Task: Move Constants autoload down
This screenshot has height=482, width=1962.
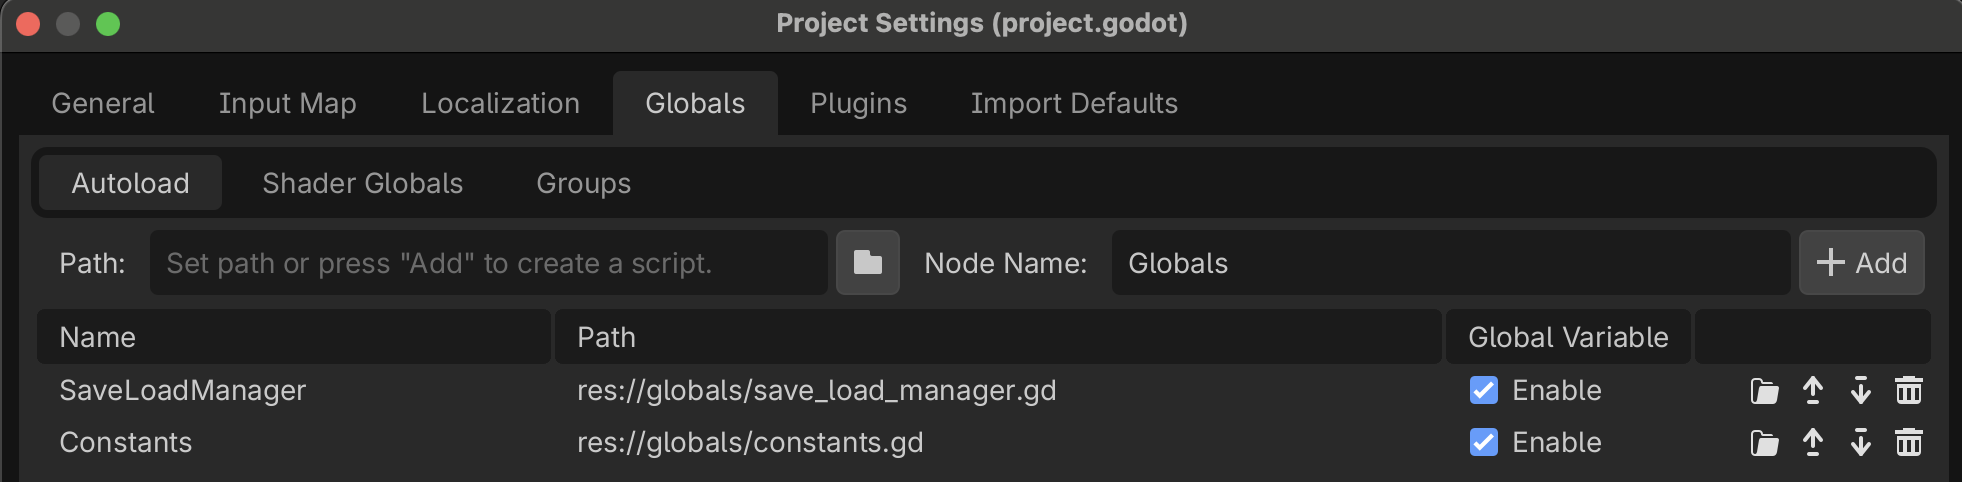Action: [x=1860, y=443]
